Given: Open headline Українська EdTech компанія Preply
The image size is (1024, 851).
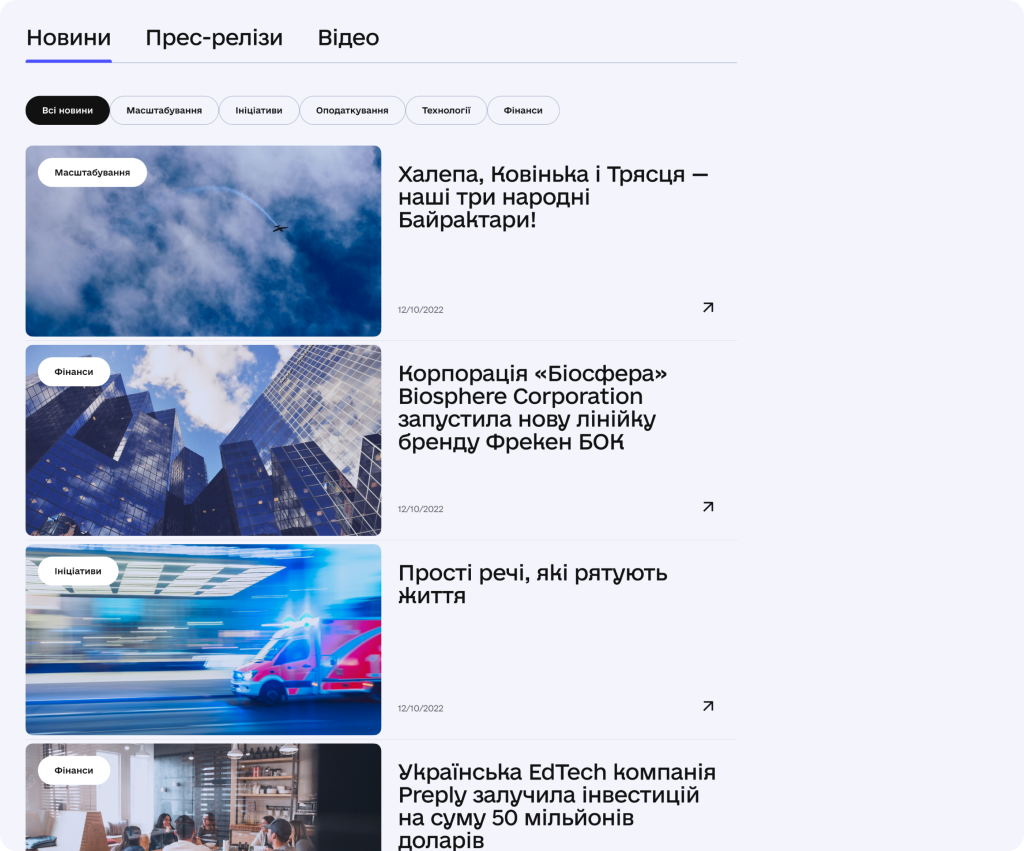Looking at the screenshot, I should 556,806.
